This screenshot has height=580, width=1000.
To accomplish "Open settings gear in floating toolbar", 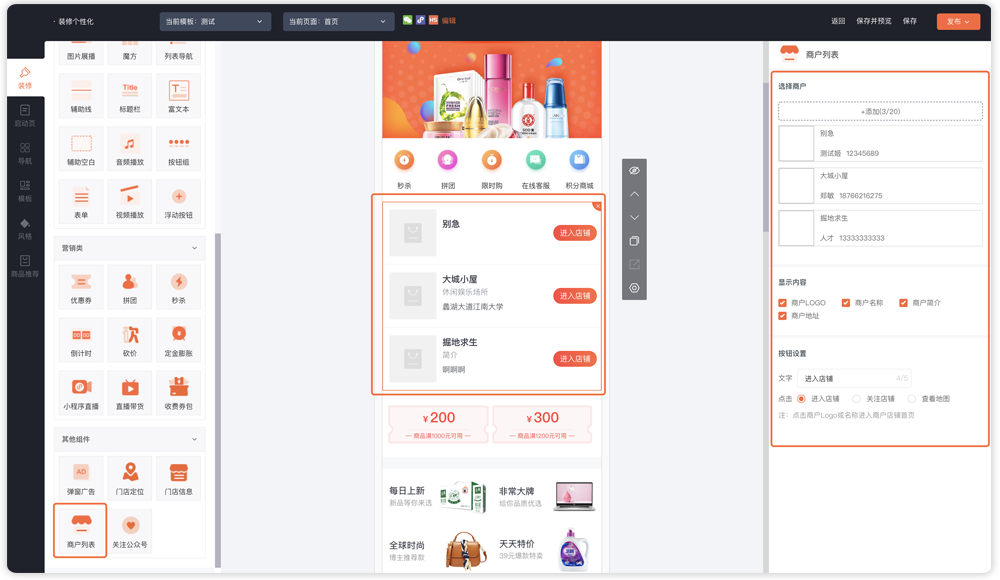I will 634,288.
